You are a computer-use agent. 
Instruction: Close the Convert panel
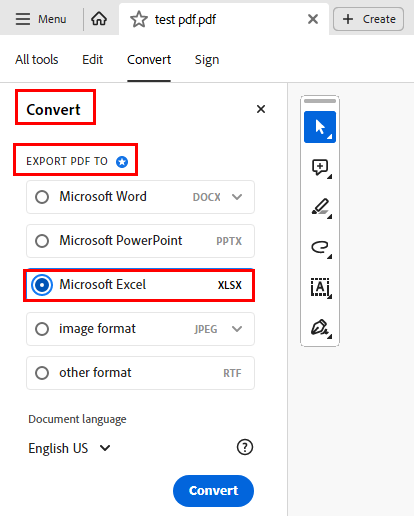(261, 109)
